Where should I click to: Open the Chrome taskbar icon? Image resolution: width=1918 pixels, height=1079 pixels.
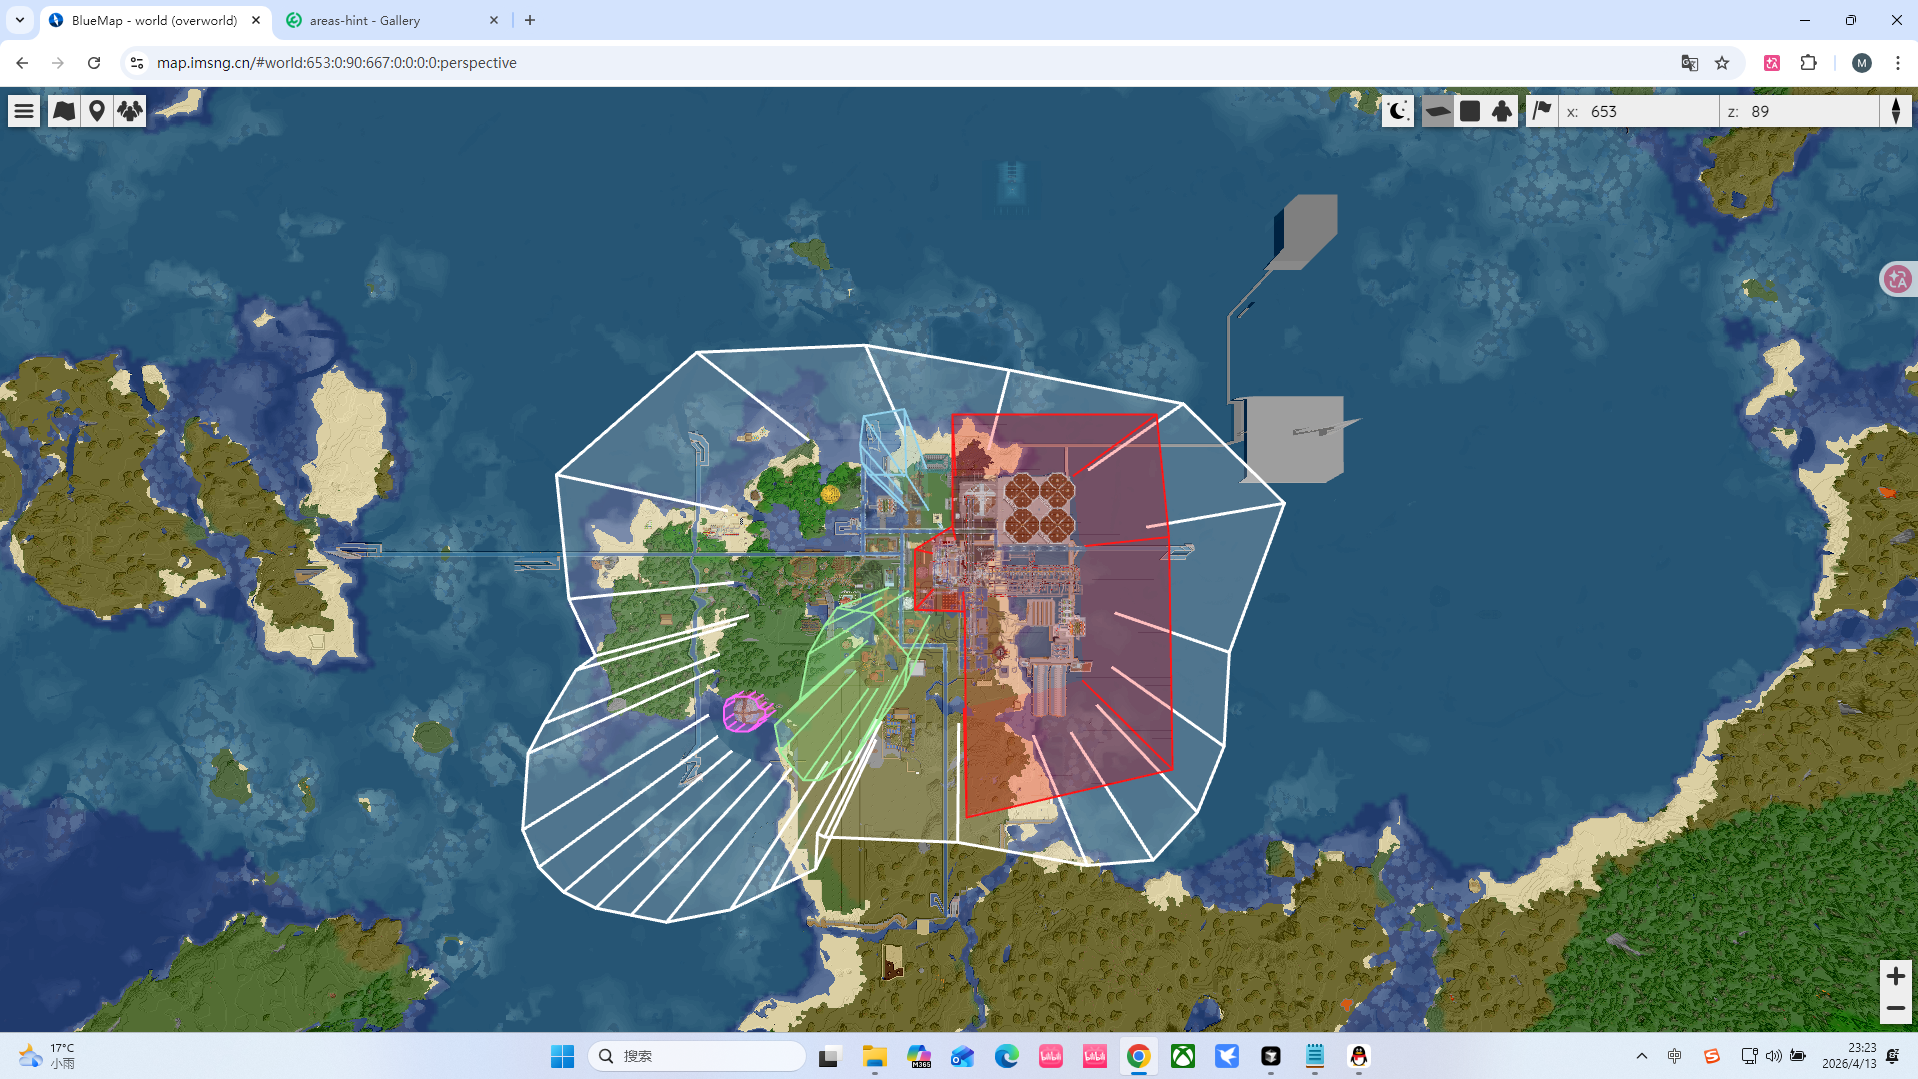click(x=1139, y=1056)
